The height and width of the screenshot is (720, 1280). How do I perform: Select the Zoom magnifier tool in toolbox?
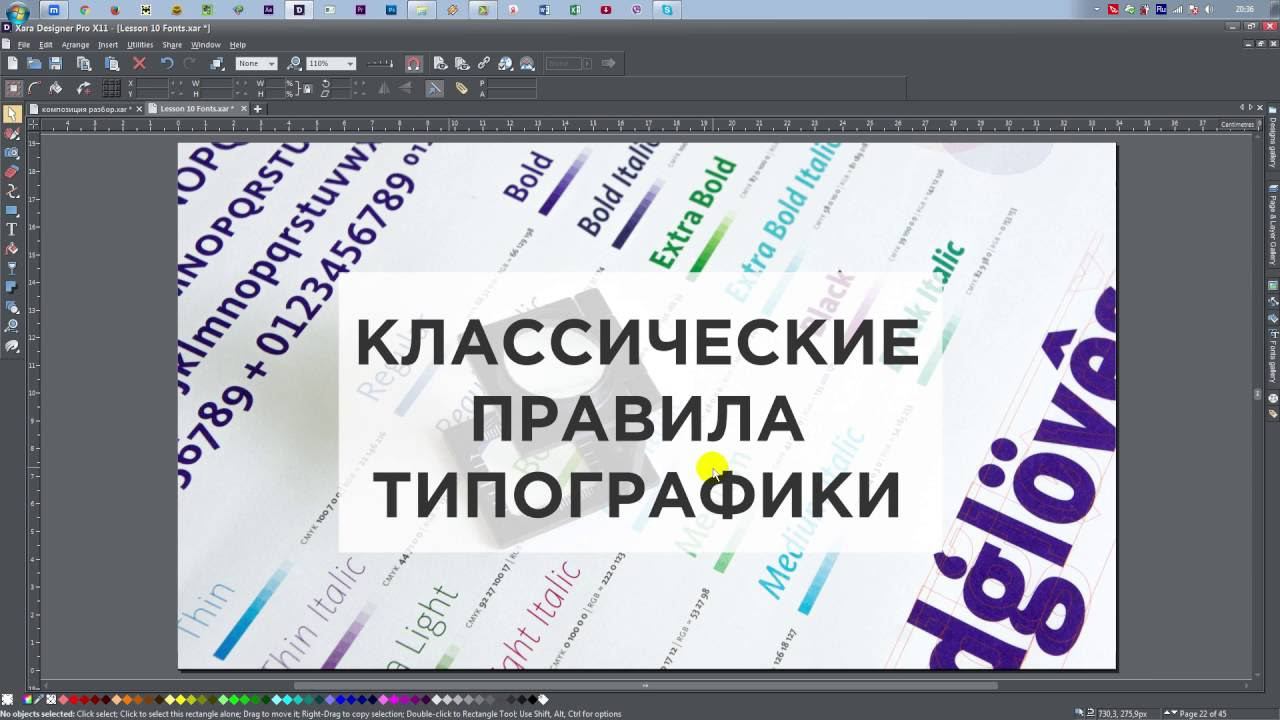click(x=12, y=326)
